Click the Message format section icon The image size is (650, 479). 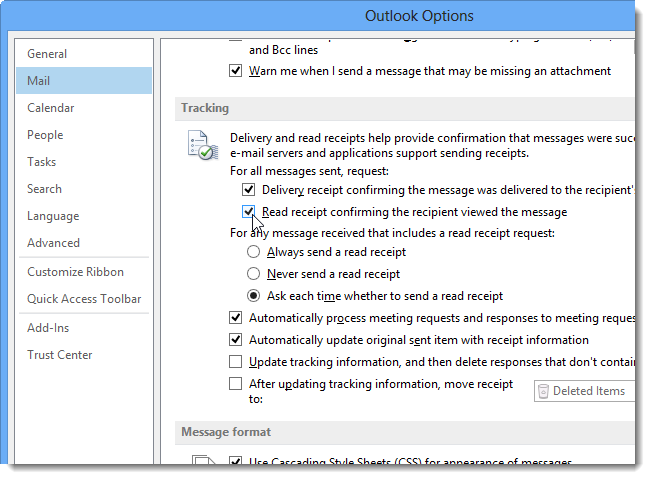[x=204, y=460]
